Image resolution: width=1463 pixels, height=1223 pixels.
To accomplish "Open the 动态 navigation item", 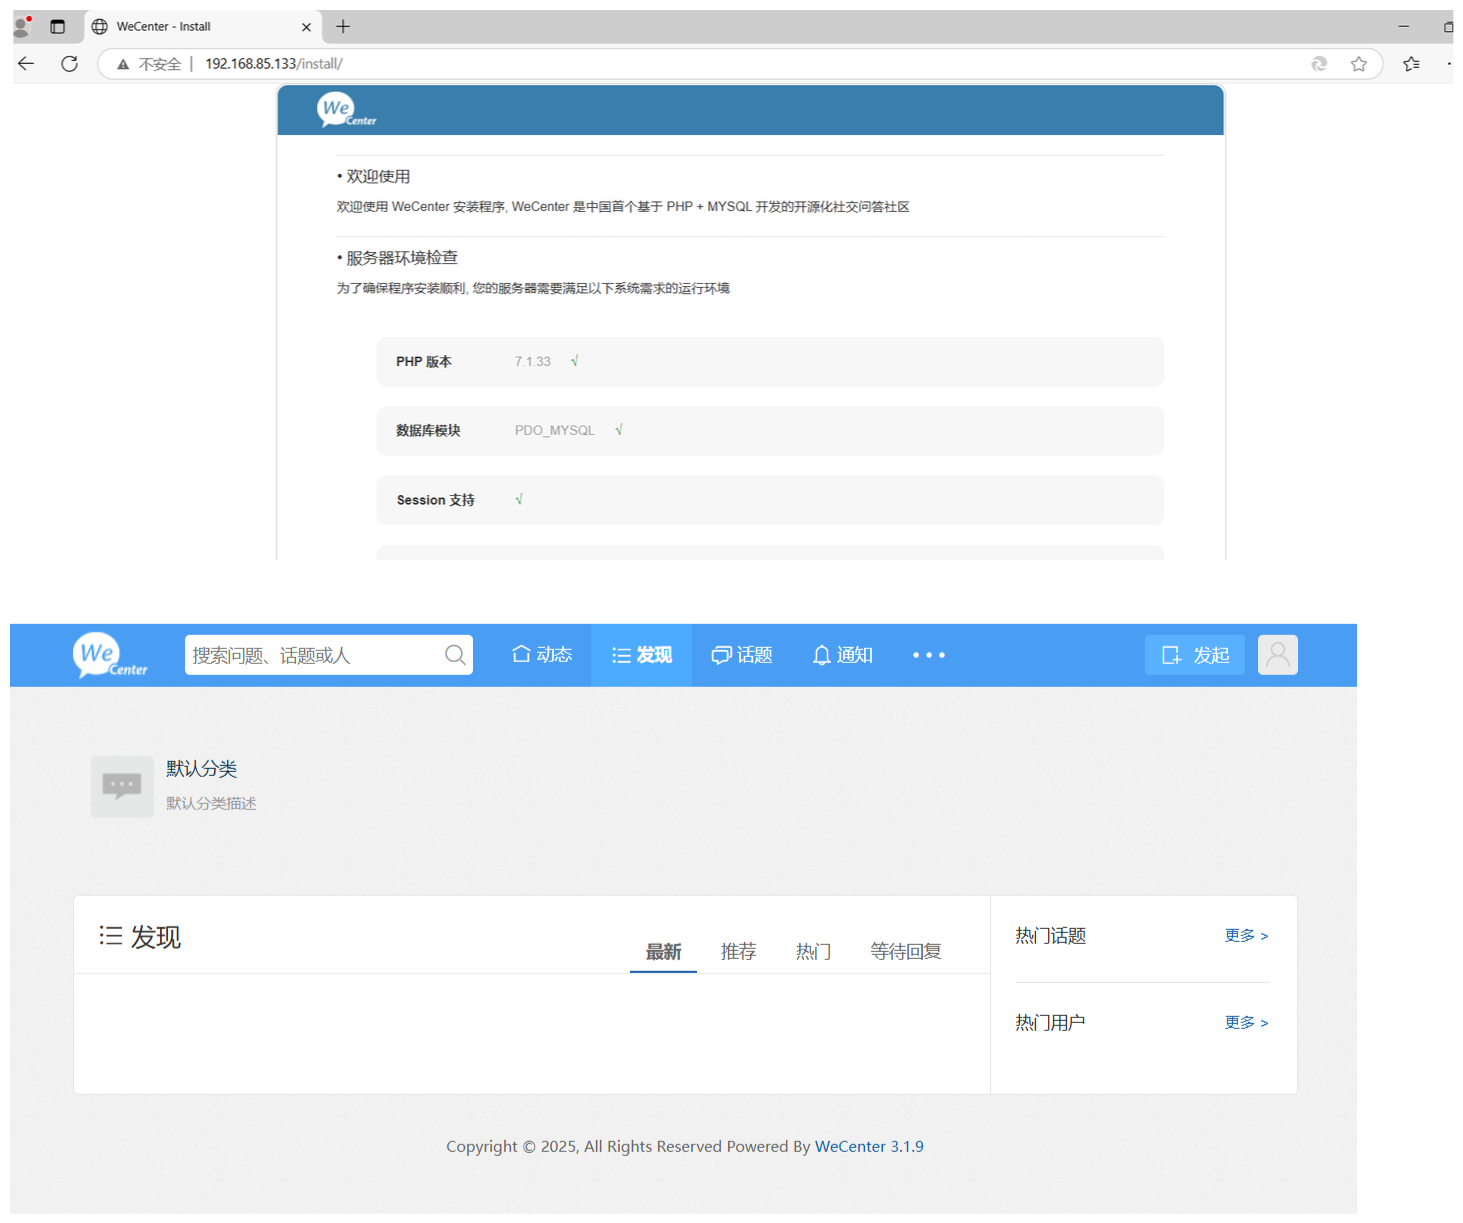I will coord(541,655).
